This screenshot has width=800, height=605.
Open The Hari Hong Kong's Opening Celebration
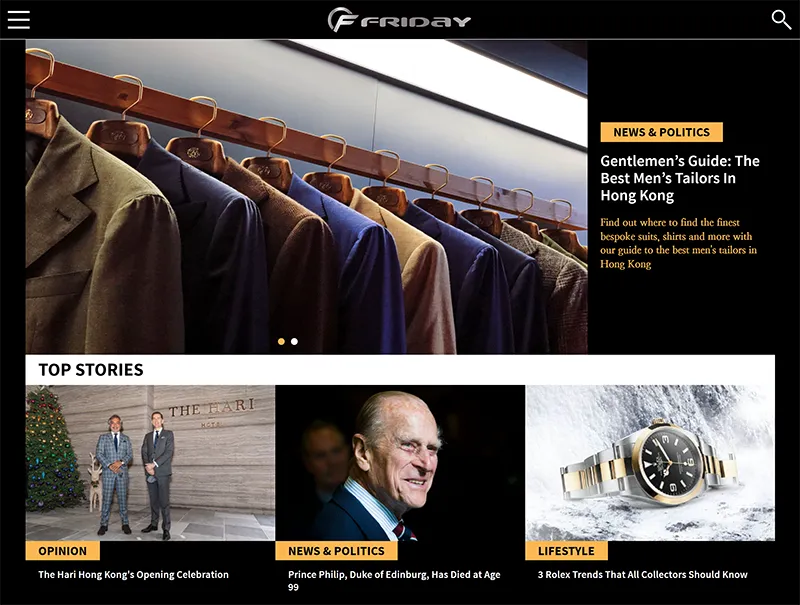click(x=133, y=574)
